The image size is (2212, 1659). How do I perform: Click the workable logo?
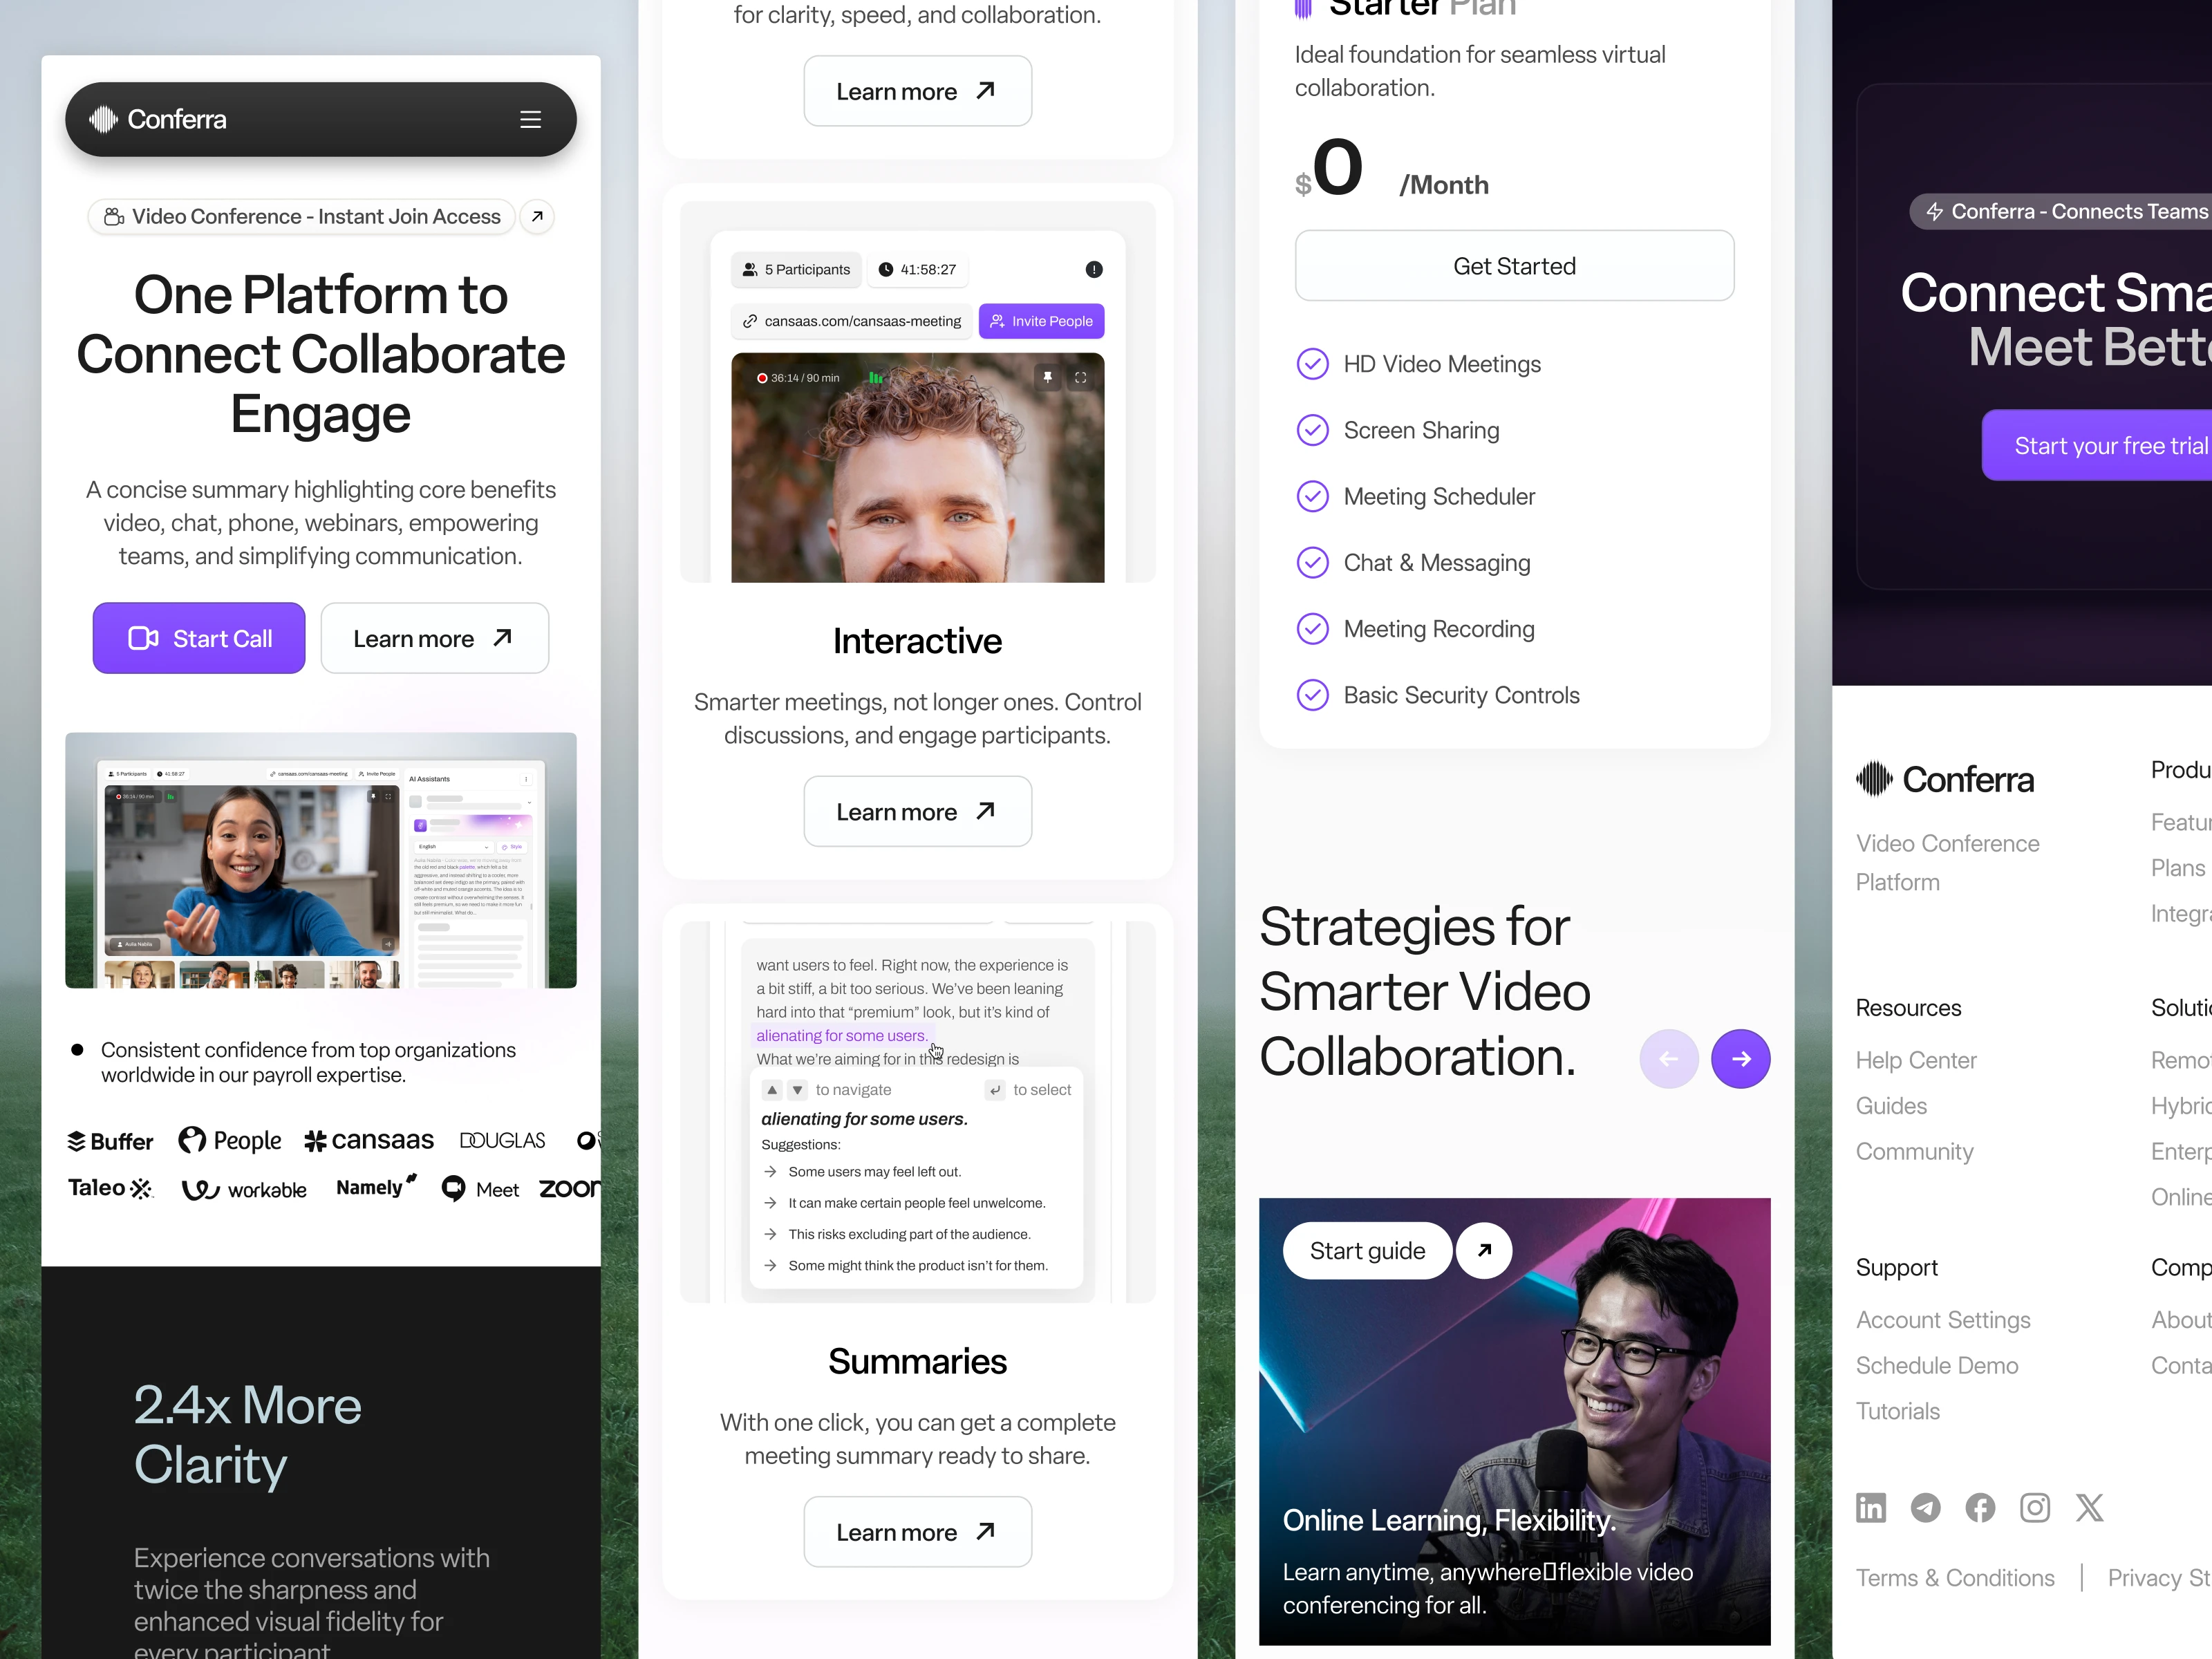[x=244, y=1189]
